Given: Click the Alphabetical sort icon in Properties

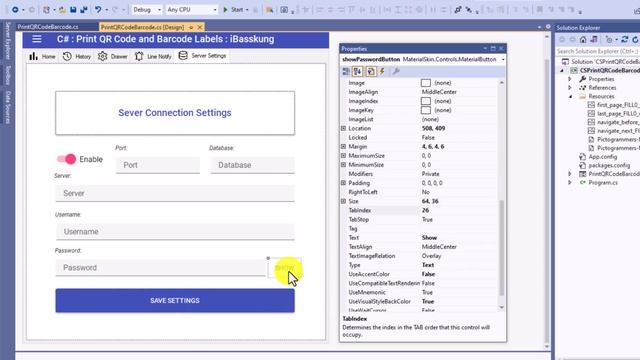Looking at the screenshot, I should pos(358,71).
